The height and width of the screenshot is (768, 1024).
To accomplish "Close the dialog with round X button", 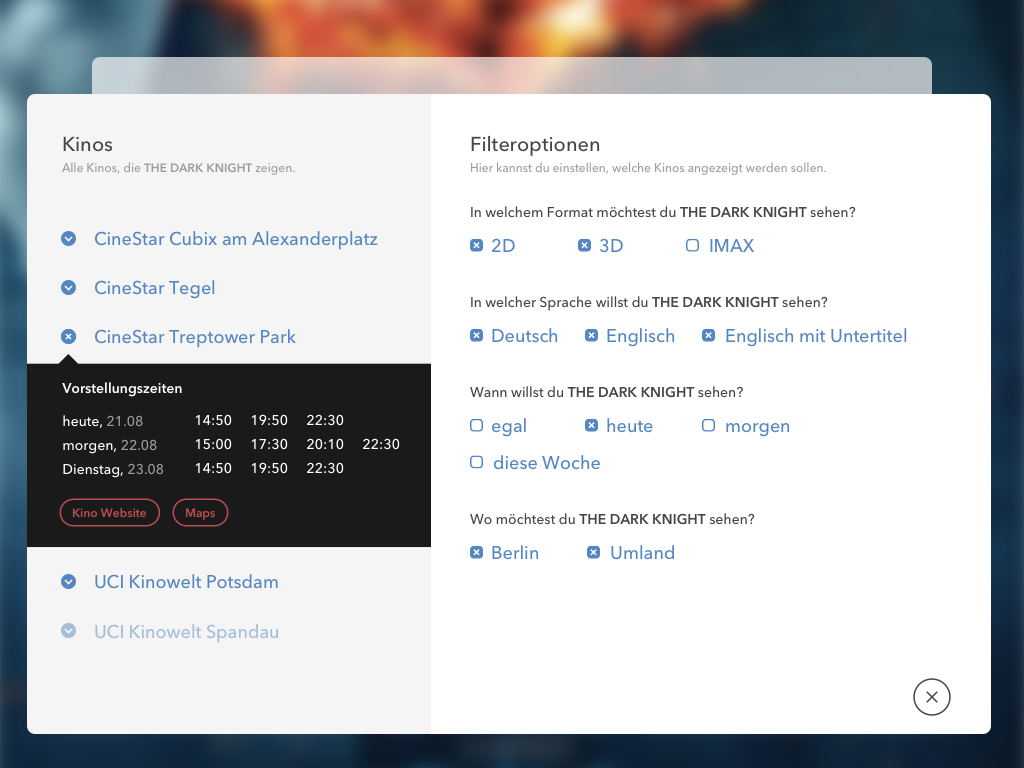I will pyautogui.click(x=932, y=697).
